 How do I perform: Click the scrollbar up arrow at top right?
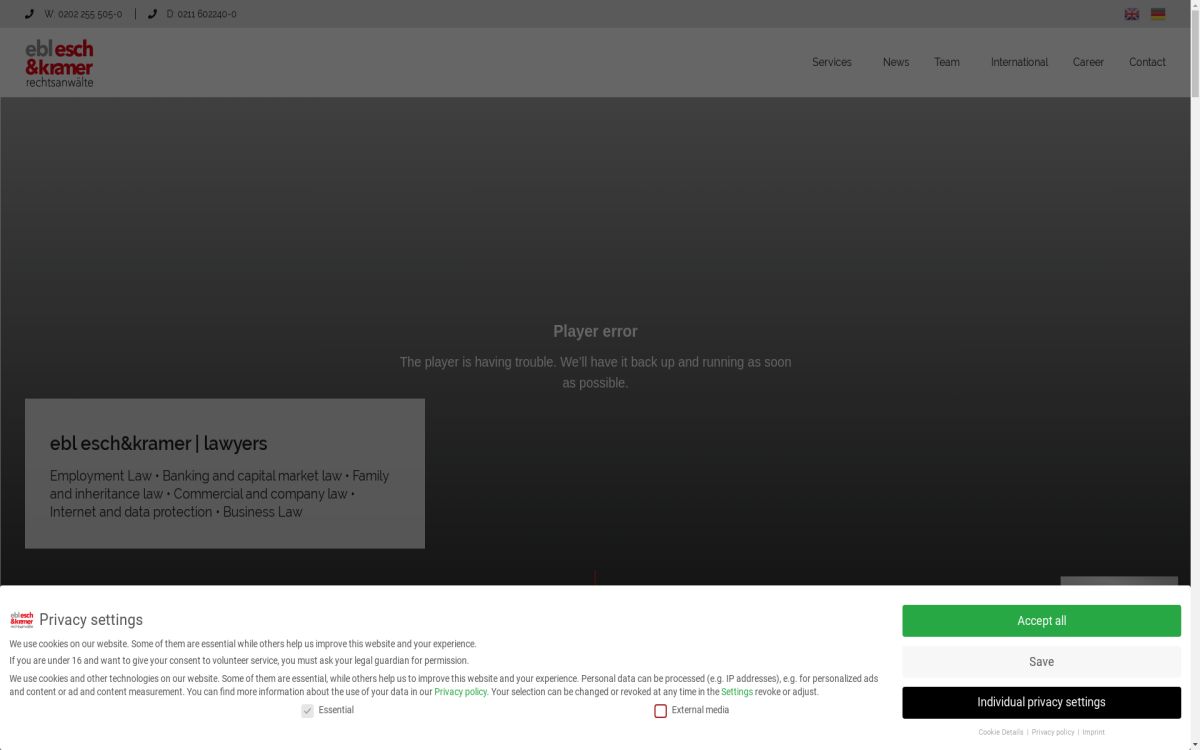[1194, 6]
